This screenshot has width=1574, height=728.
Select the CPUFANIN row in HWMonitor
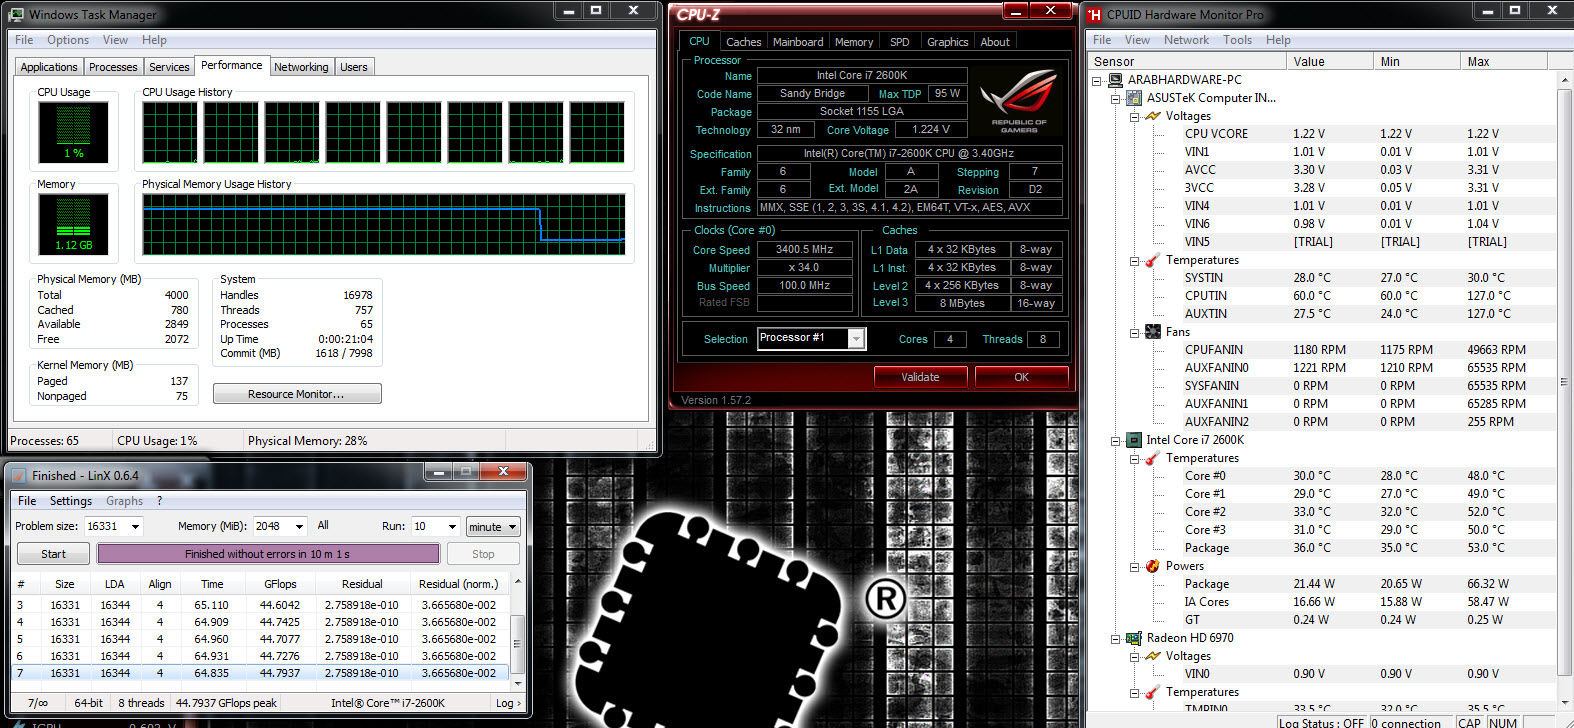click(x=1322, y=350)
